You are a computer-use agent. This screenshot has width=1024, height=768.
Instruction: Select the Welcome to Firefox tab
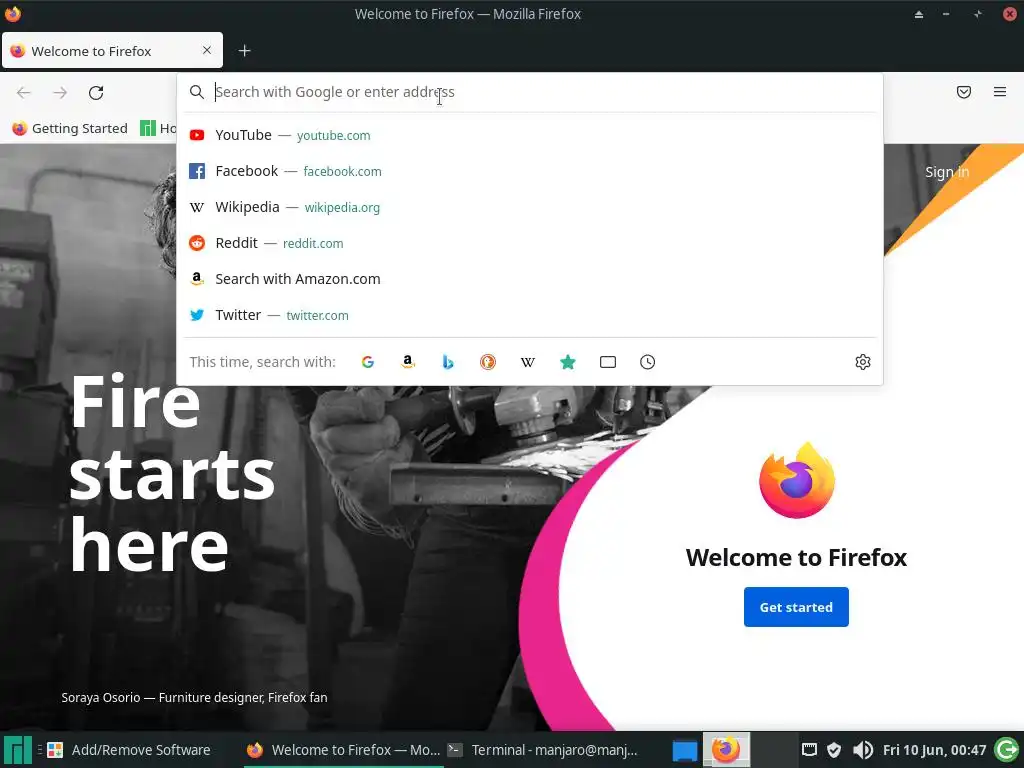coord(112,50)
